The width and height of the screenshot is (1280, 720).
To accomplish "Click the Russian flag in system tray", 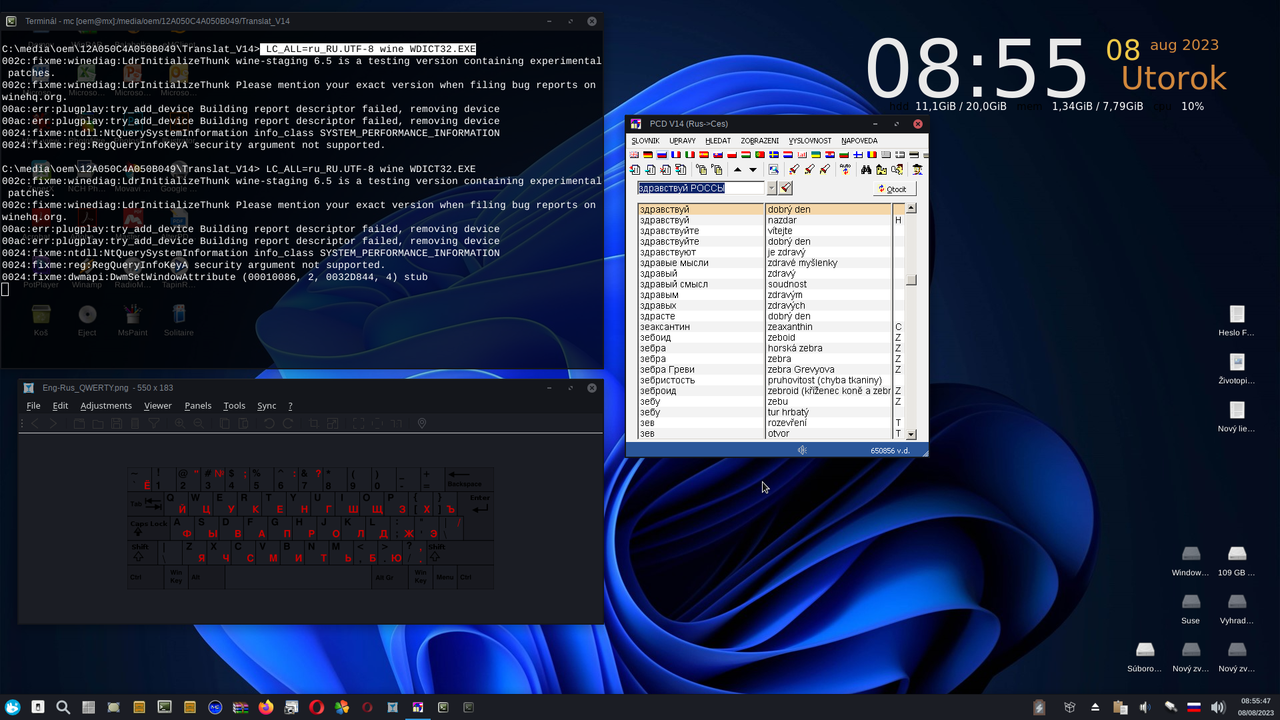I will coord(1193,707).
